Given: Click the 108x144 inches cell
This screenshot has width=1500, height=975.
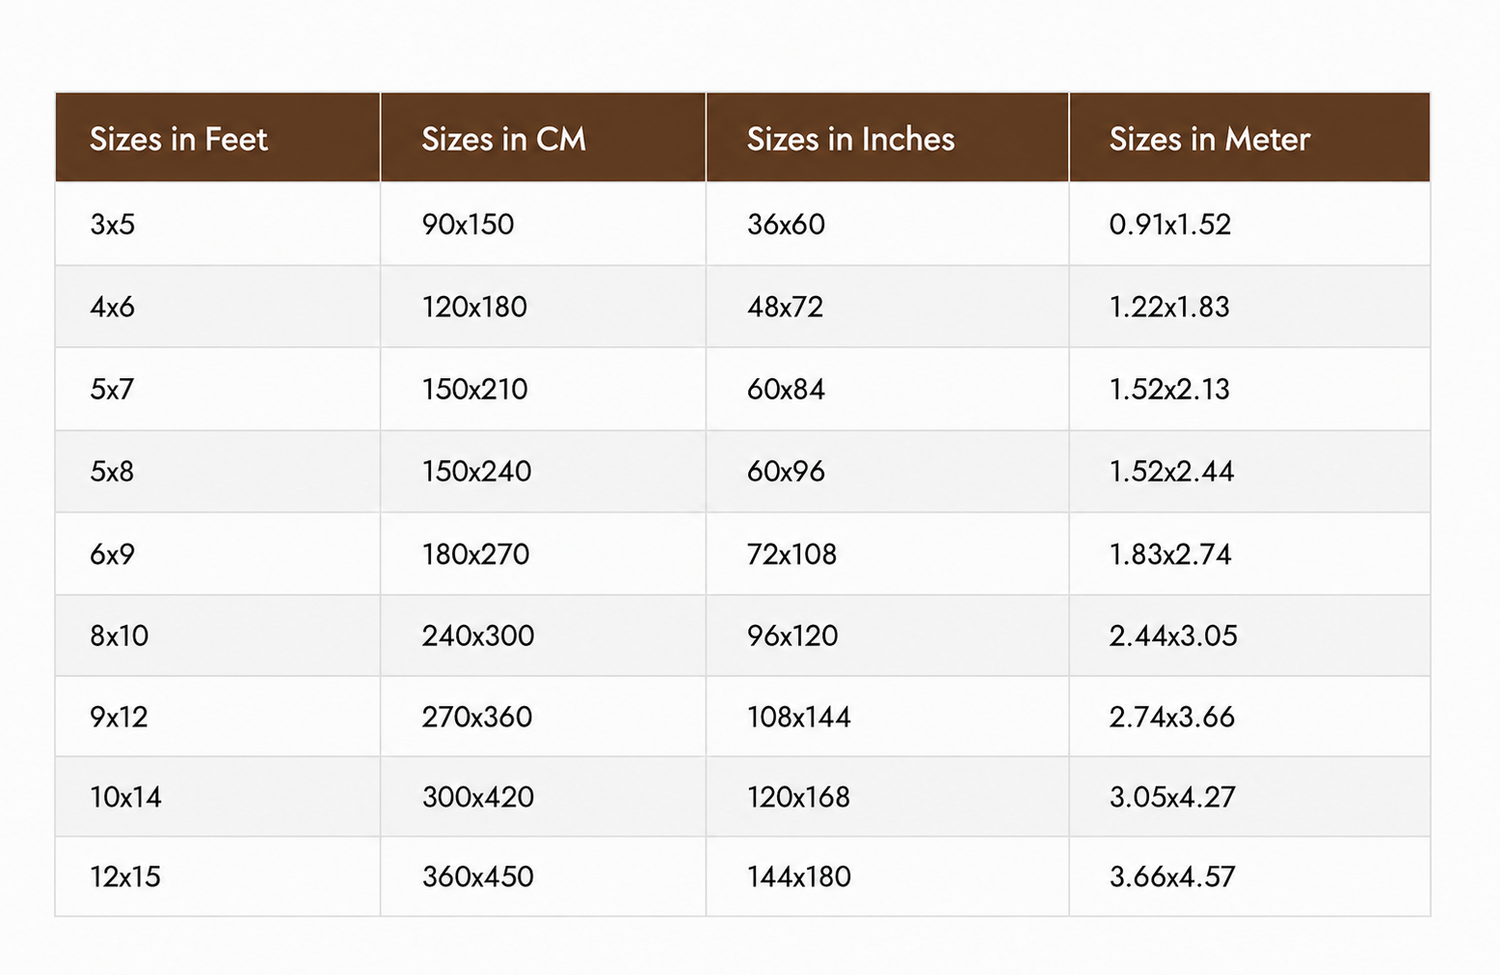Looking at the screenshot, I should (x=887, y=717).
